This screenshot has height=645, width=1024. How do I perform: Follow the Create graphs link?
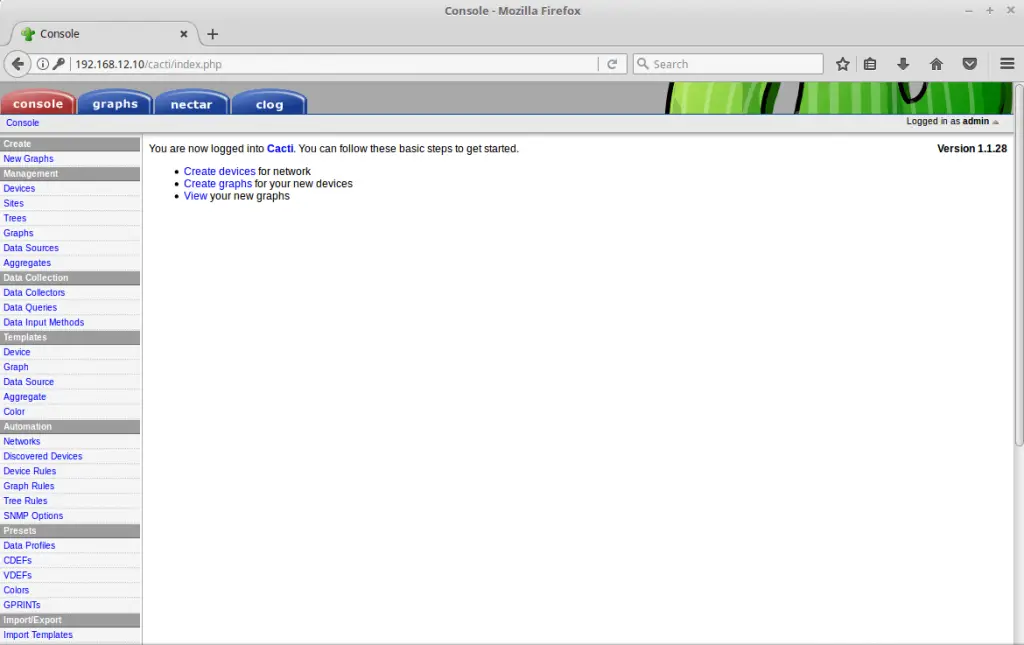pyautogui.click(x=217, y=183)
